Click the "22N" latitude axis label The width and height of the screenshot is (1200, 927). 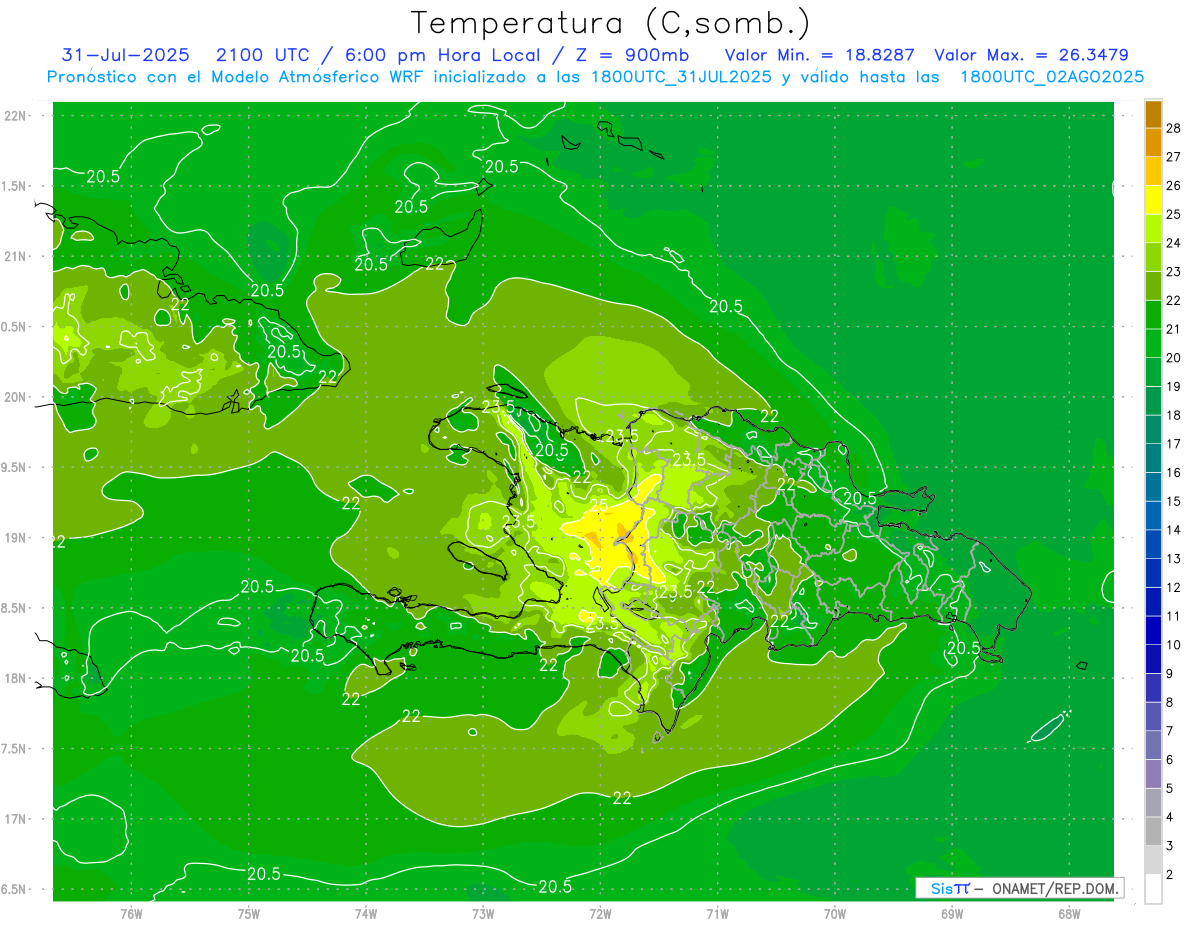tap(15, 116)
